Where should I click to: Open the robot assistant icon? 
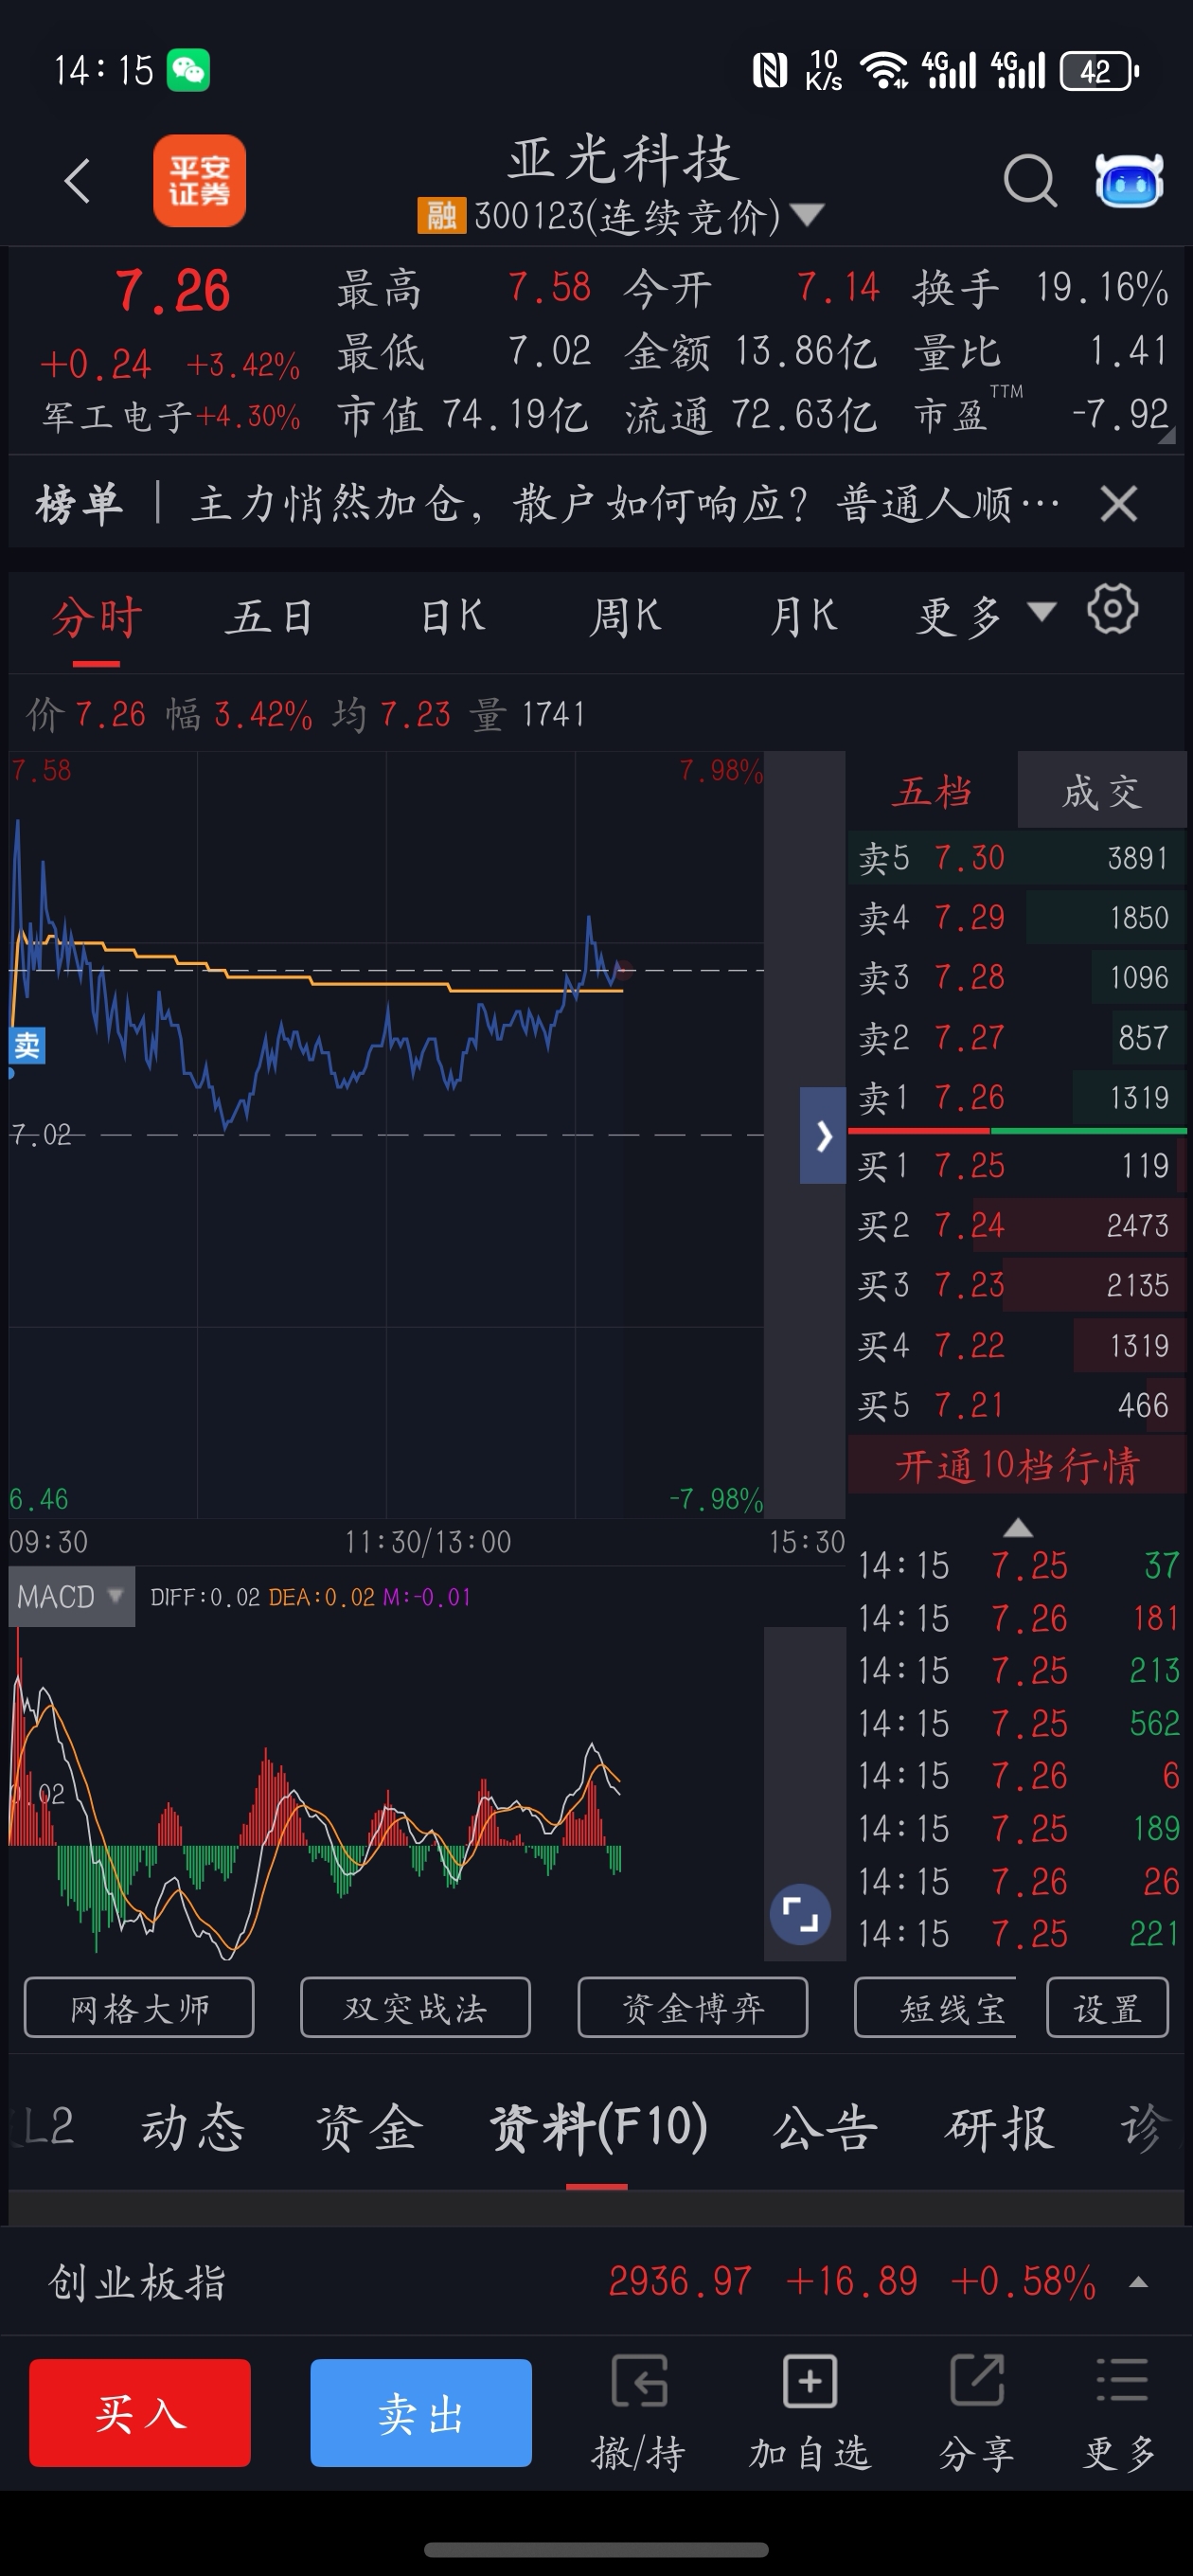pos(1129,181)
